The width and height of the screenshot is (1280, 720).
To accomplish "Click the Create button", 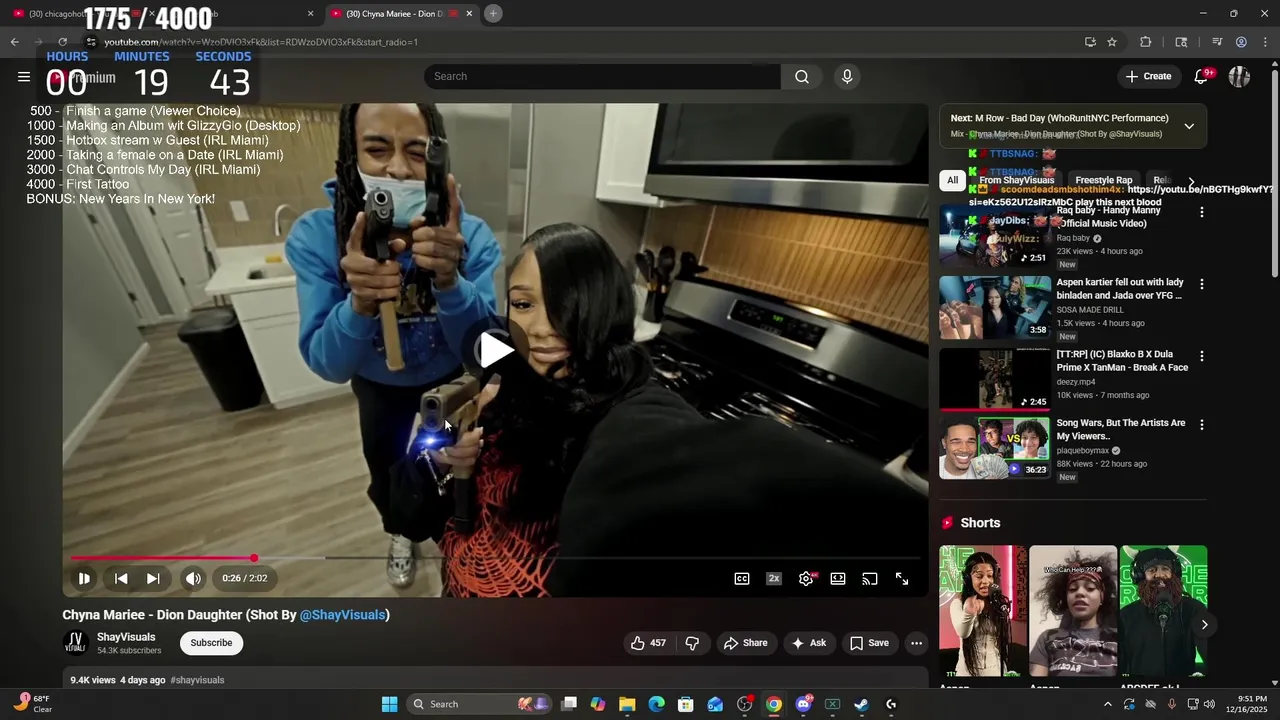I will coord(1148,76).
